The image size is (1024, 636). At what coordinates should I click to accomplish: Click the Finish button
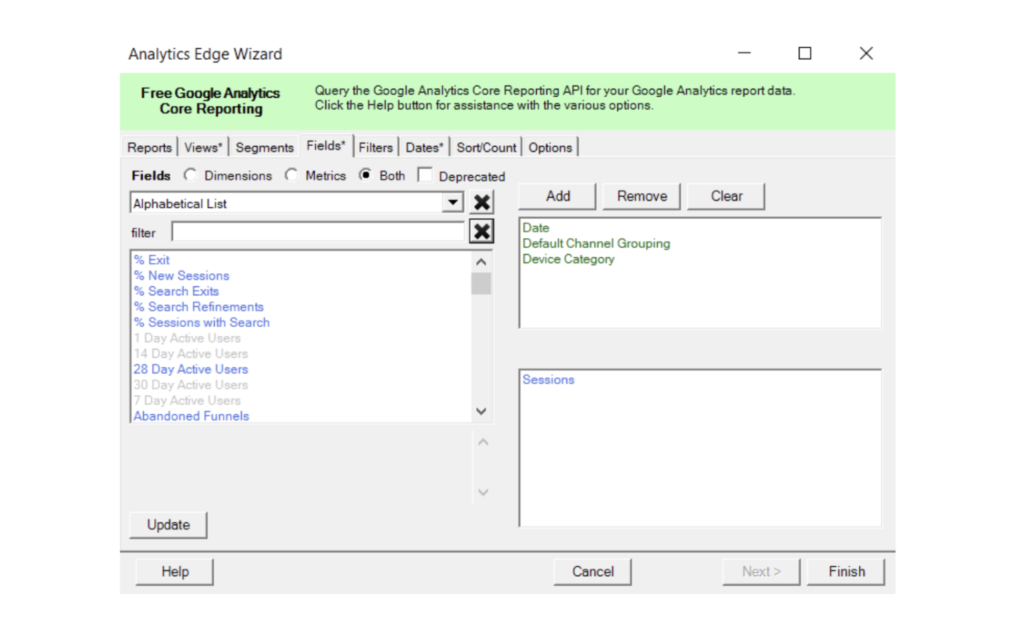tap(846, 571)
